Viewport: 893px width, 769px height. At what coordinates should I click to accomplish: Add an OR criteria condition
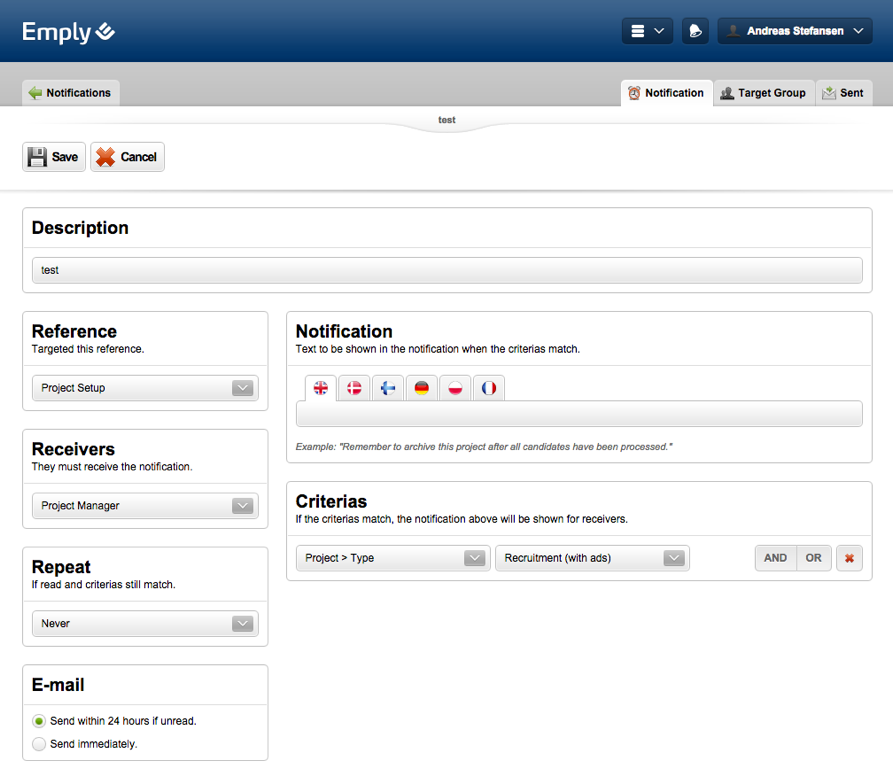point(813,558)
